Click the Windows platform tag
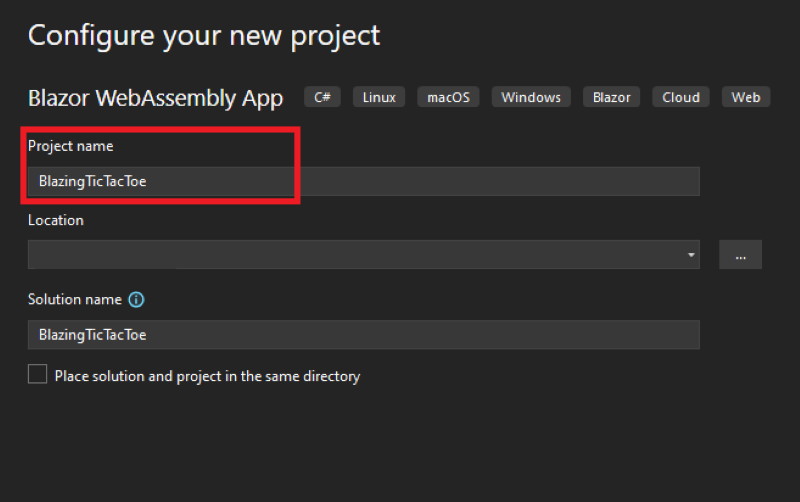The height and width of the screenshot is (502, 800). pyautogui.click(x=530, y=97)
